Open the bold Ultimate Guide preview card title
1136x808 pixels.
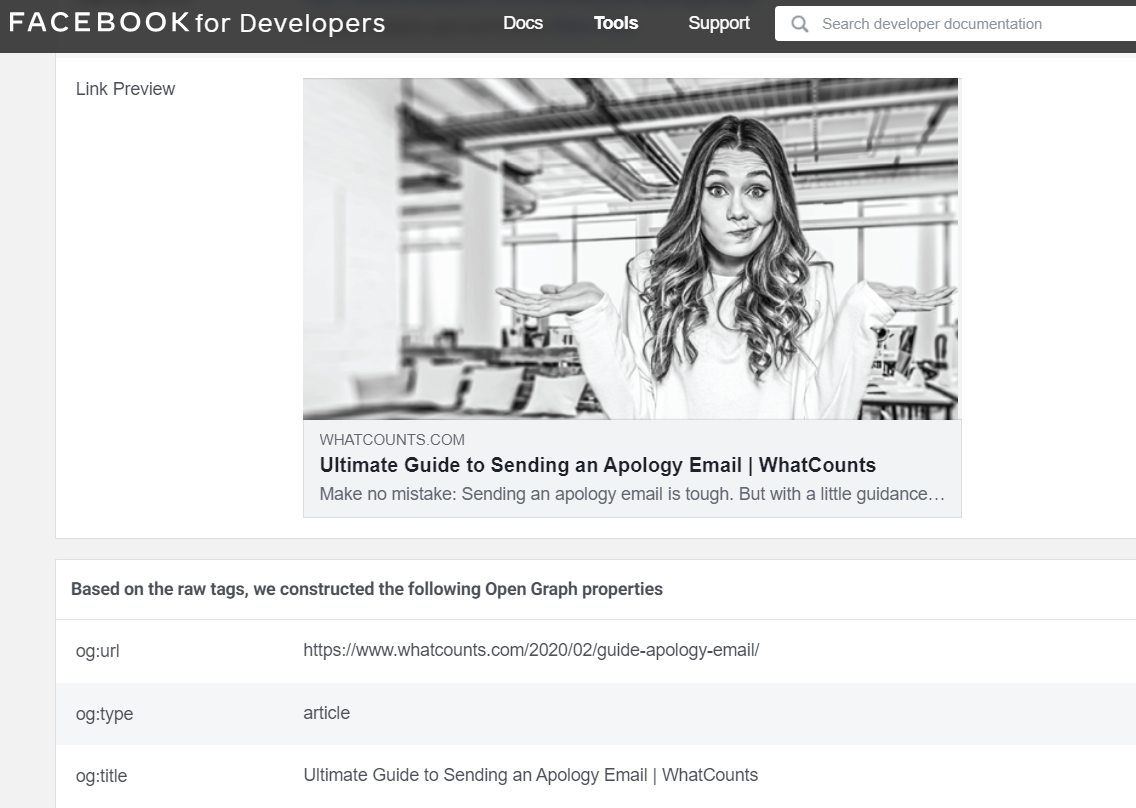(597, 465)
